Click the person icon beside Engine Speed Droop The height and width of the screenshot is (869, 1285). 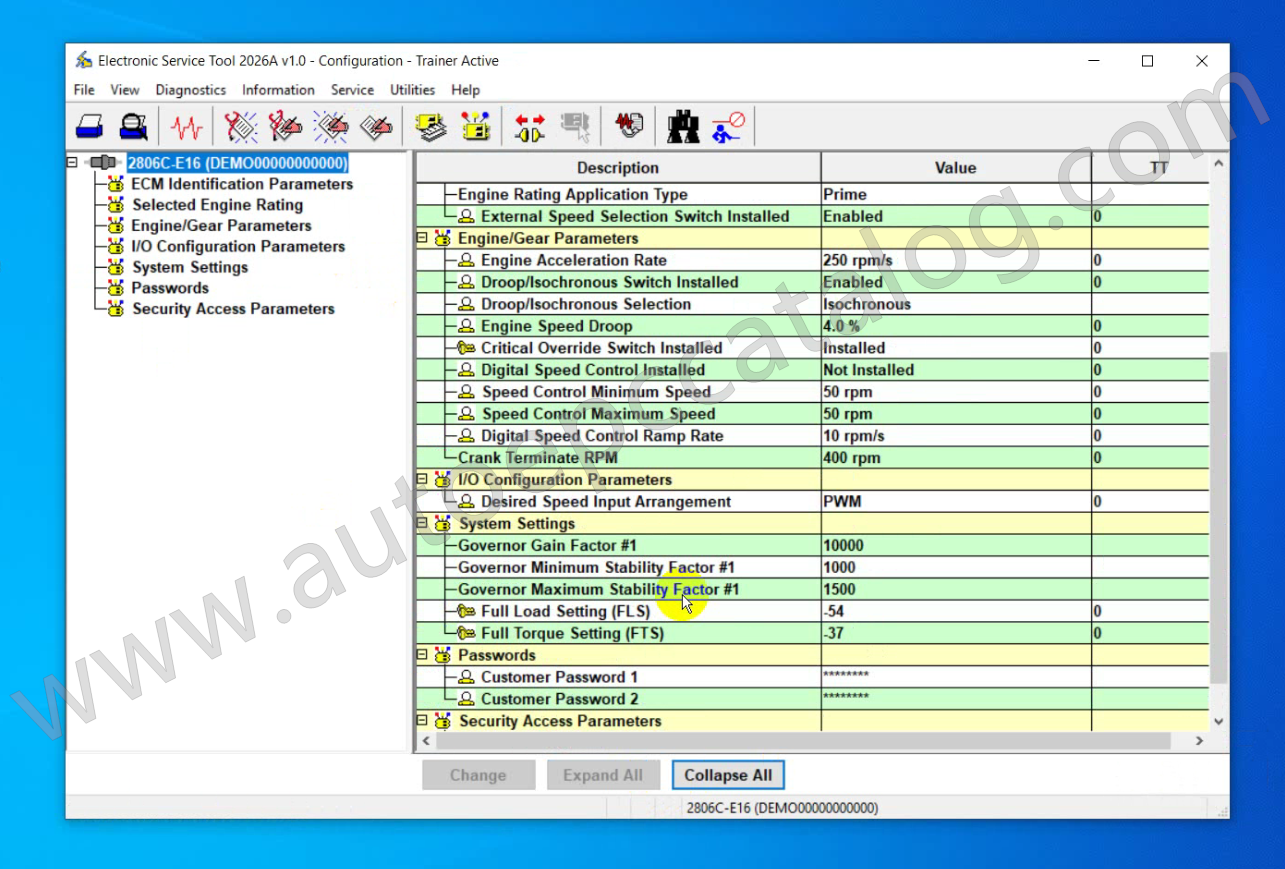pyautogui.click(x=466, y=327)
